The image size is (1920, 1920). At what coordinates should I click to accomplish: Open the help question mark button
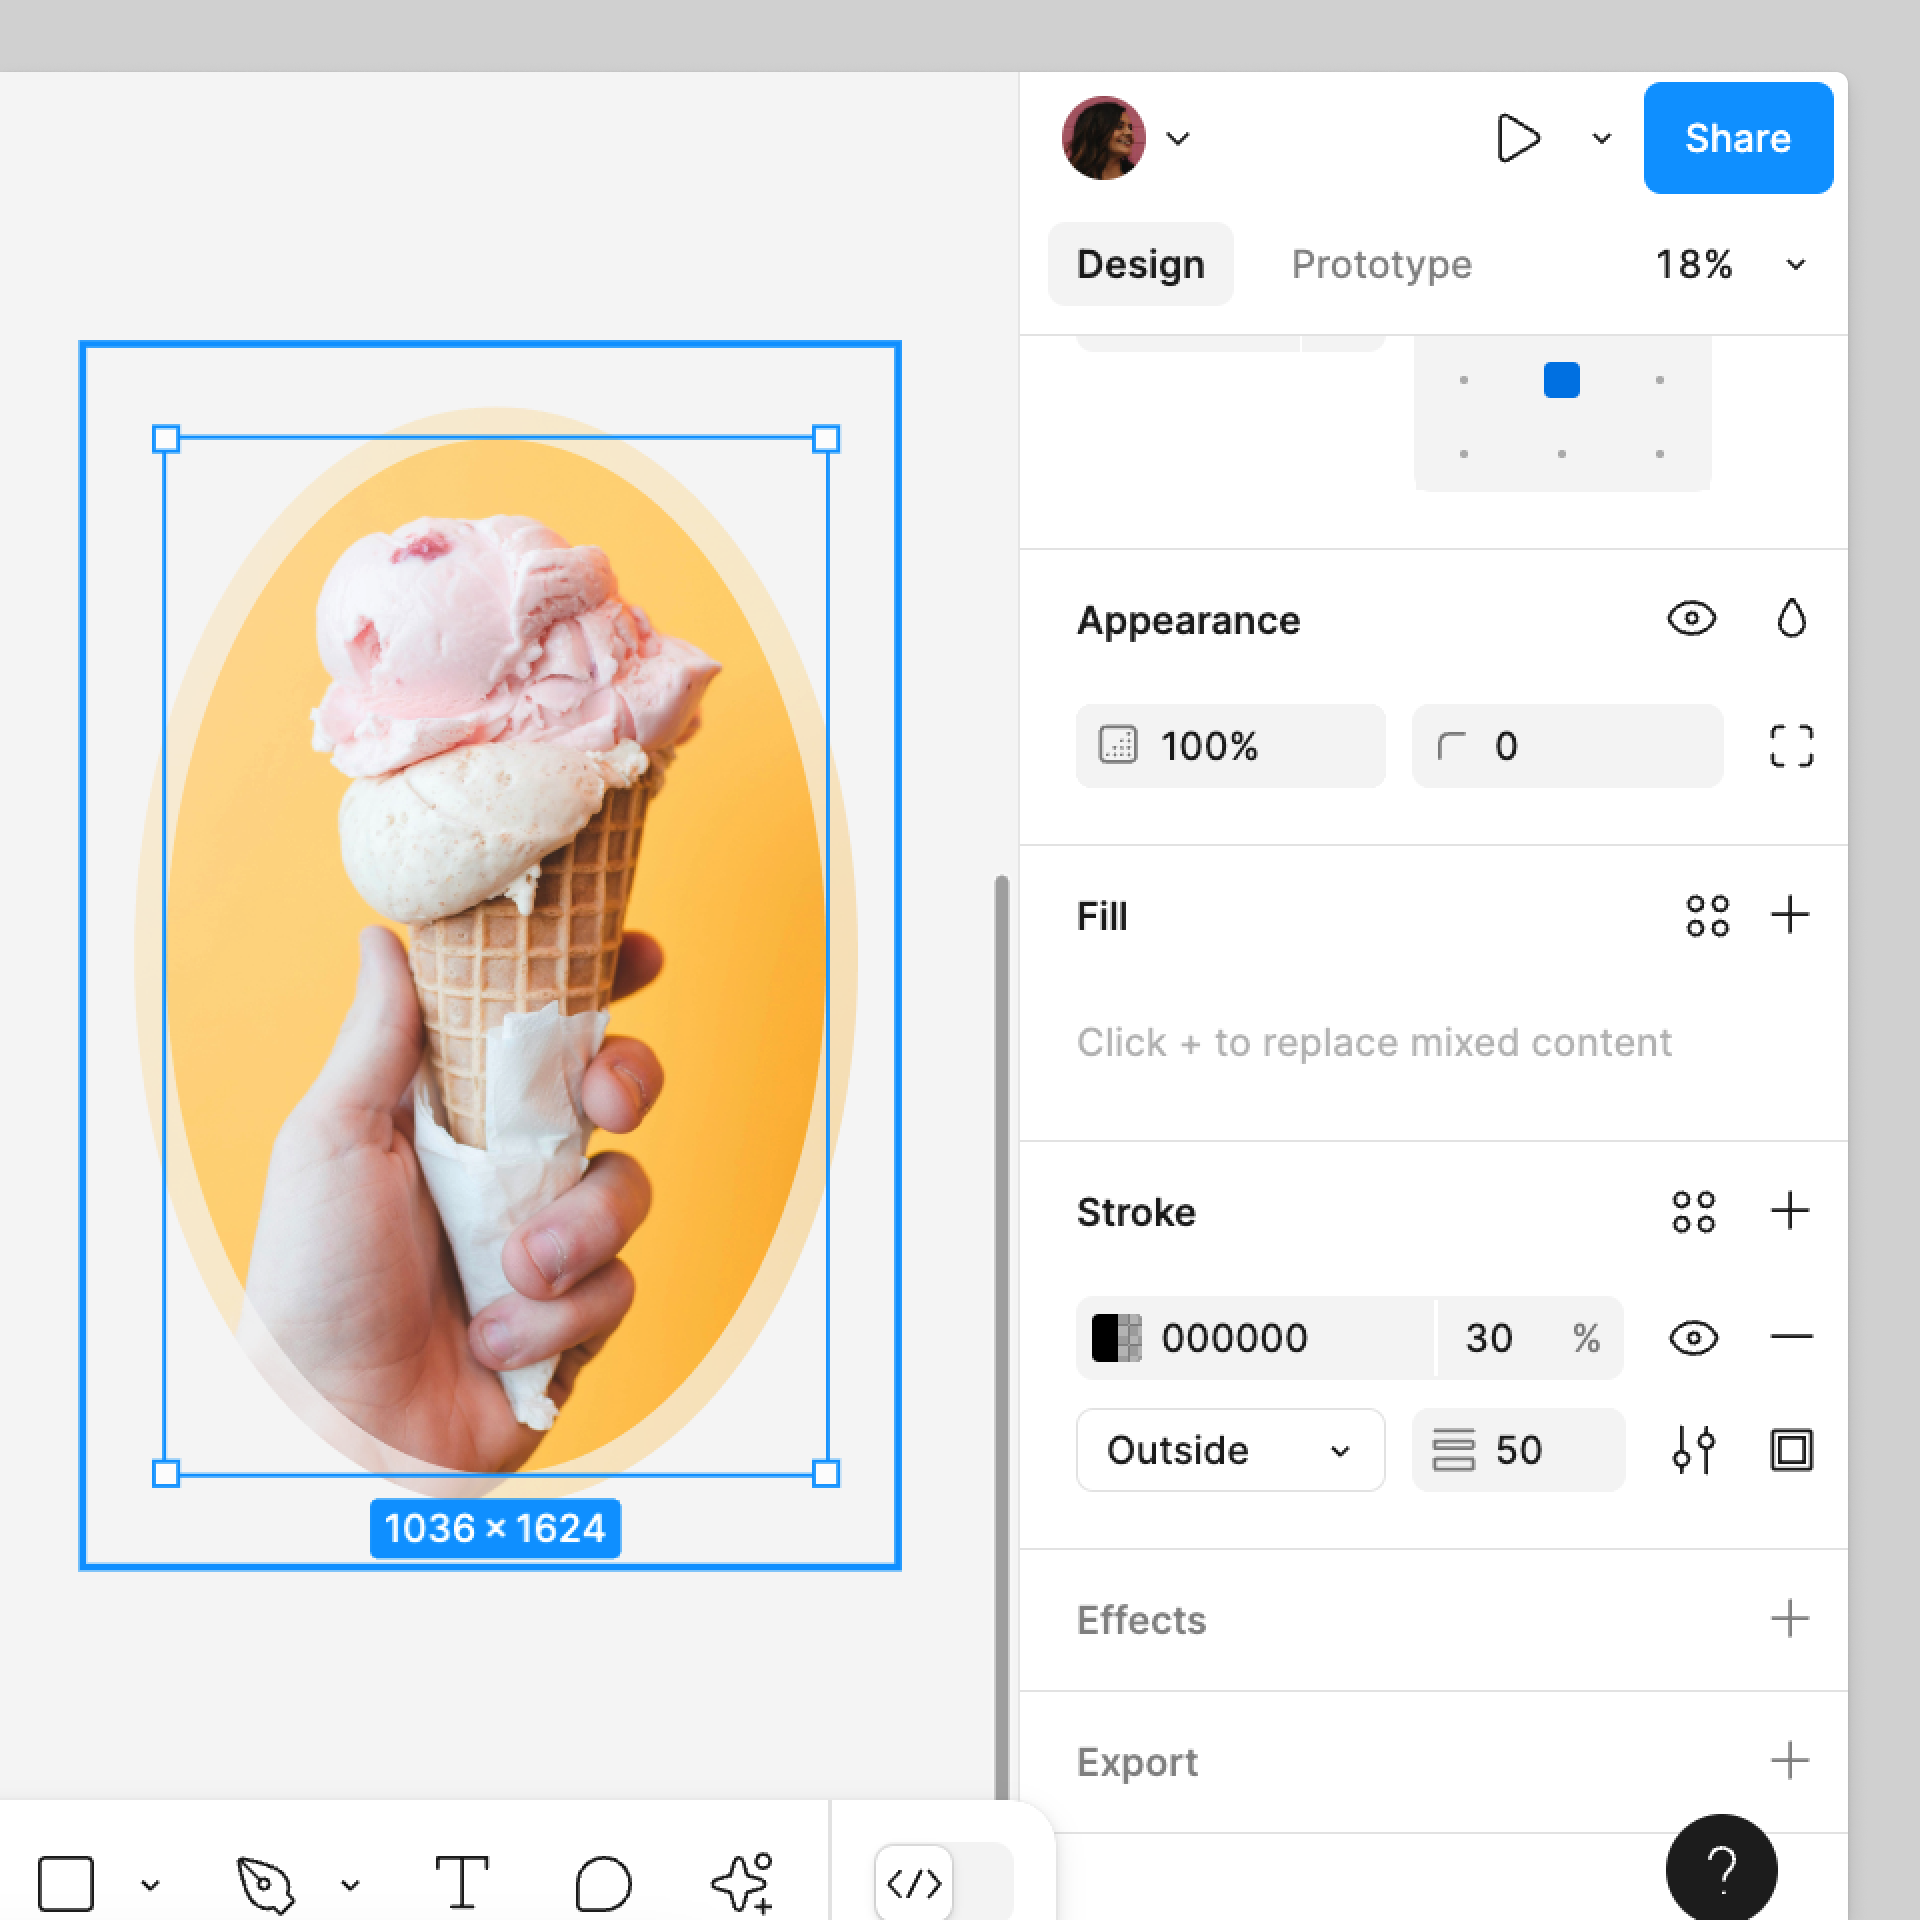coord(1721,1868)
